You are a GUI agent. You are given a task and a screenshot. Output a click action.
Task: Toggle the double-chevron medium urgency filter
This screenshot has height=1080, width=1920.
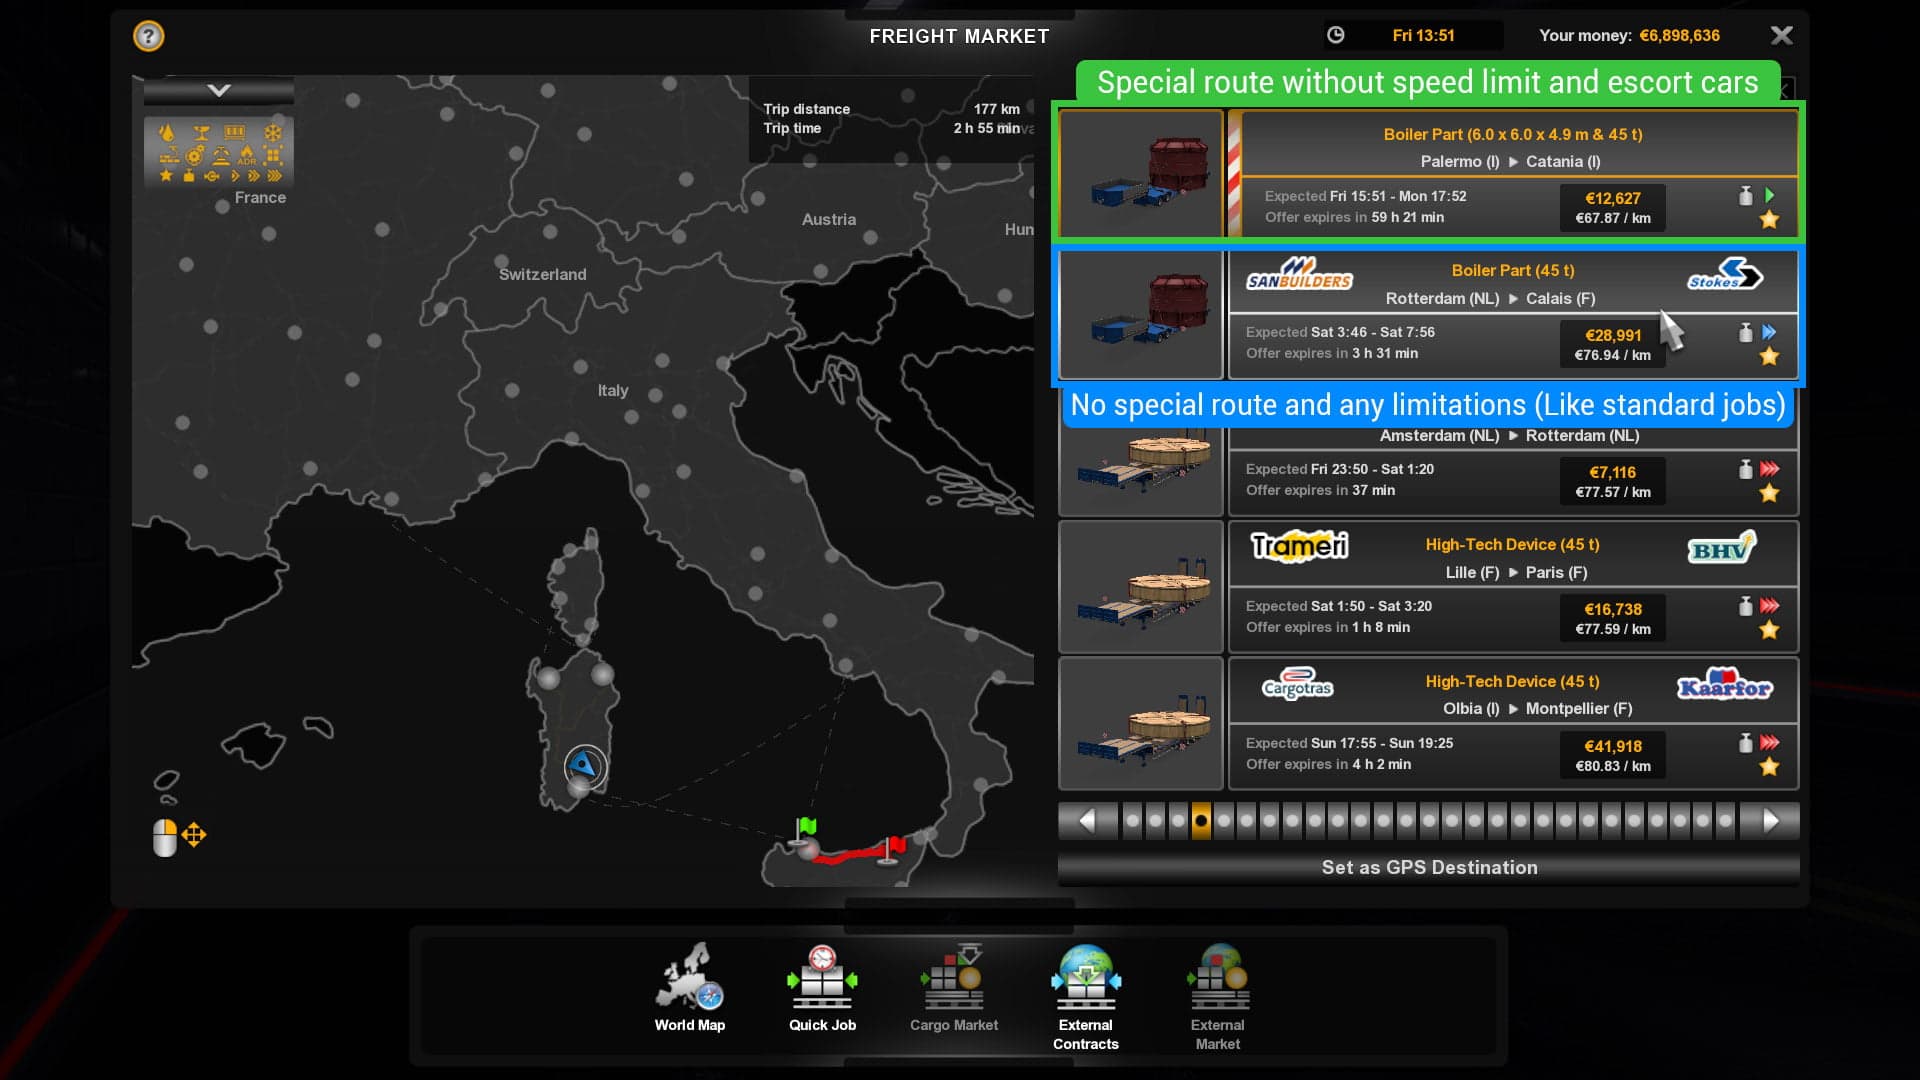click(254, 178)
